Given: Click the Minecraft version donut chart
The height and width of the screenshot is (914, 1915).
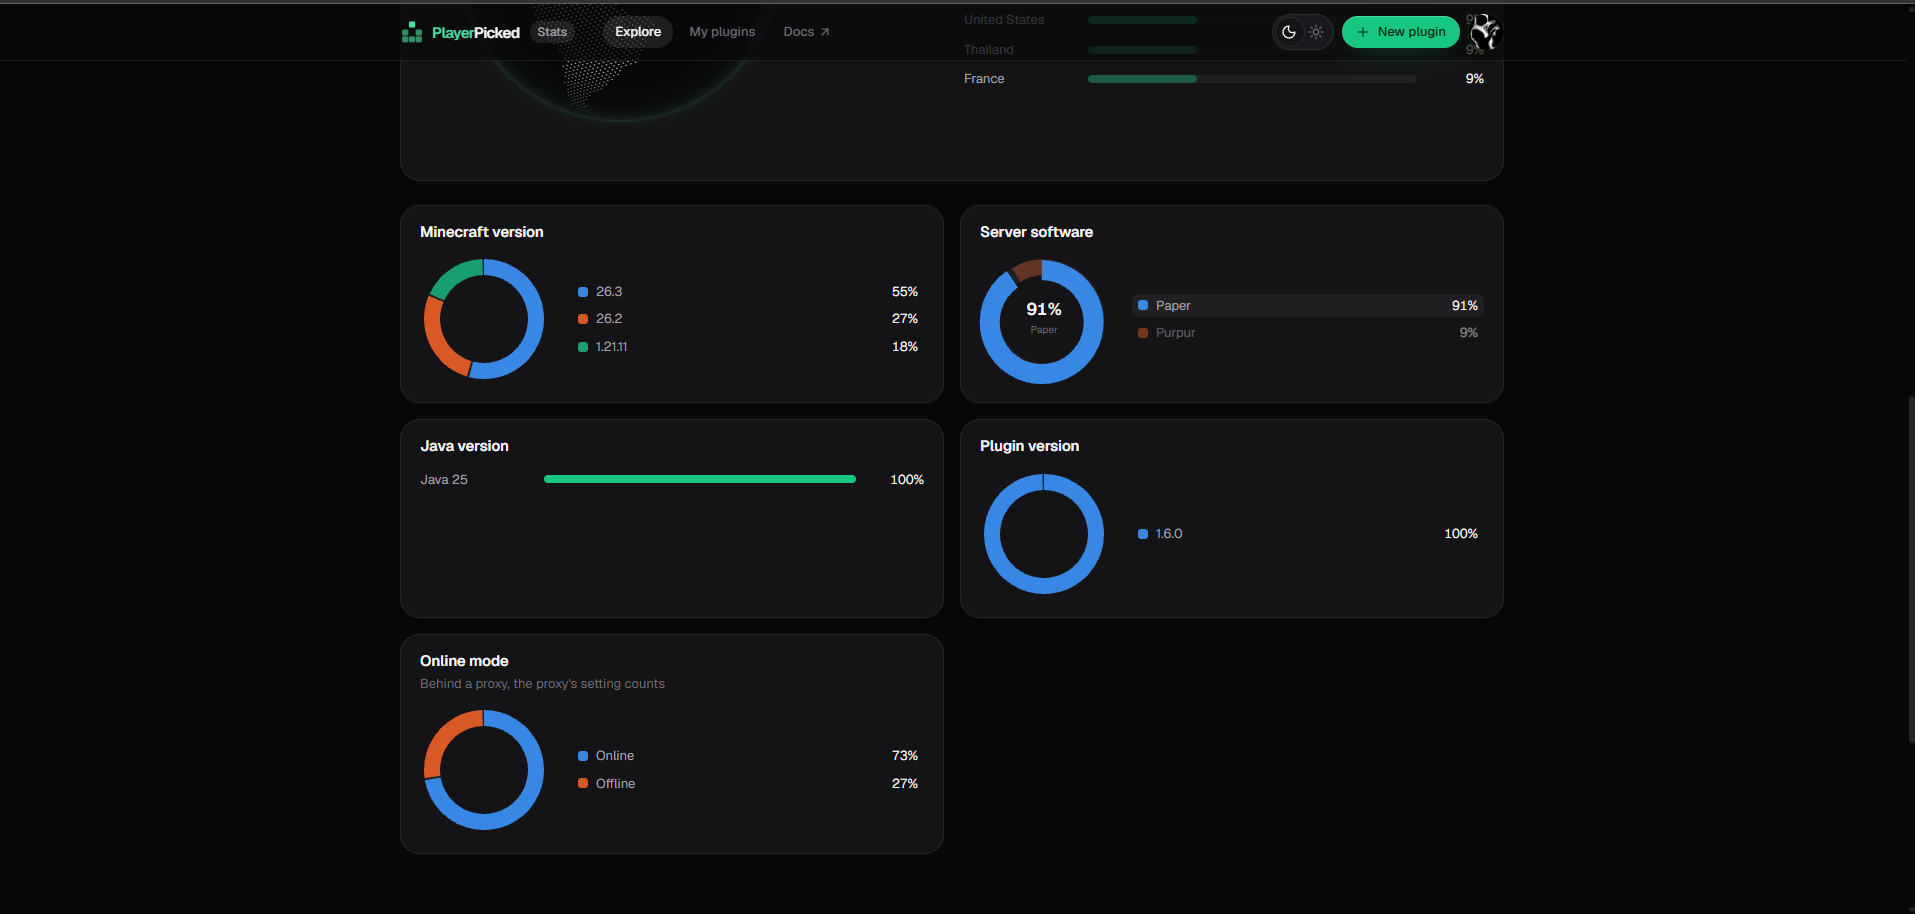Looking at the screenshot, I should pos(484,319).
